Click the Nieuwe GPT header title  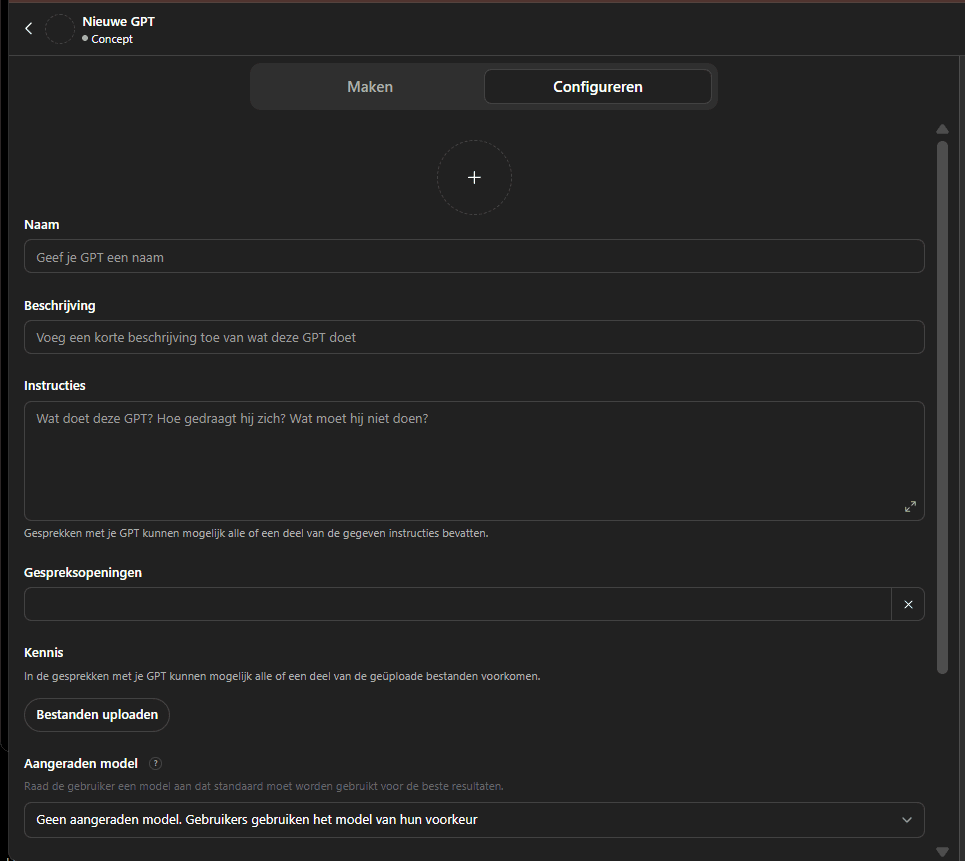[x=118, y=20]
